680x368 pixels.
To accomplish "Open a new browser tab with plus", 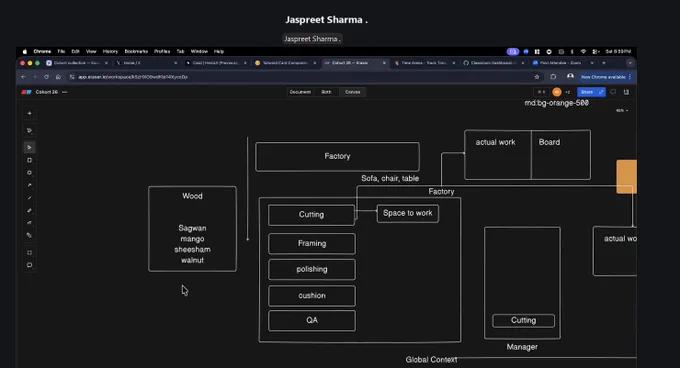I will pos(604,63).
